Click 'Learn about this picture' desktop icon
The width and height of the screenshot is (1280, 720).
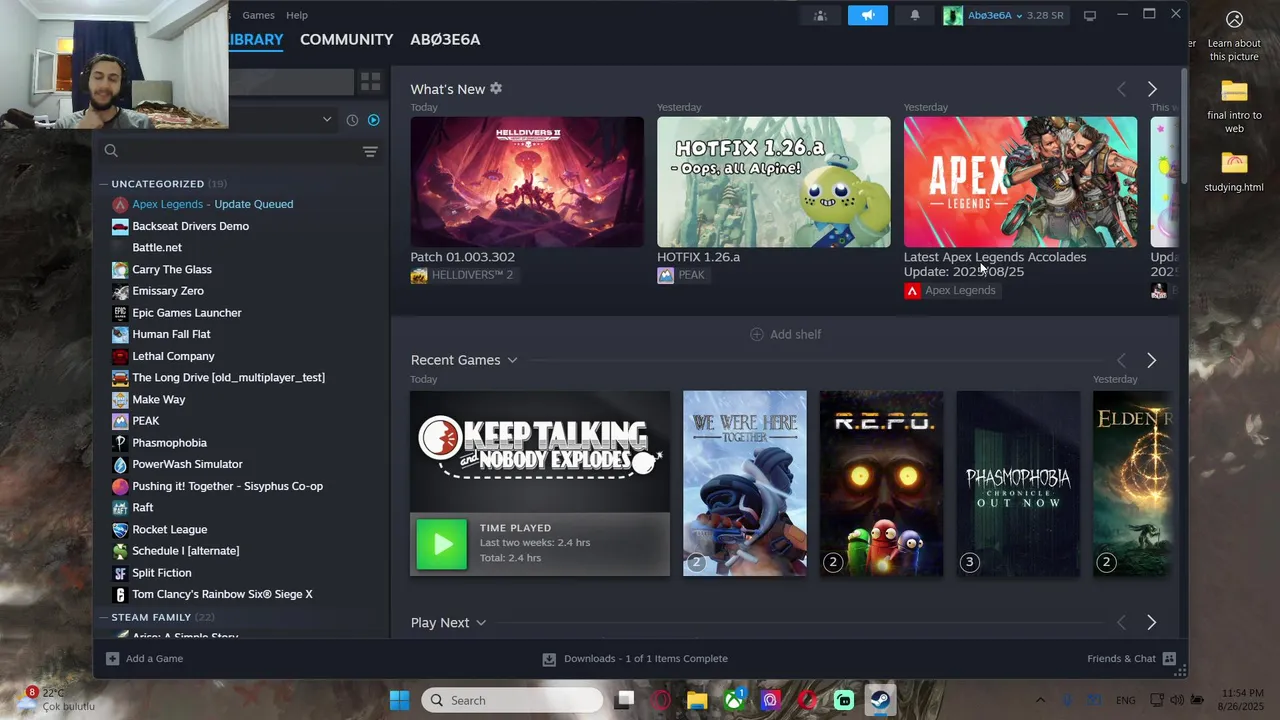click(x=1234, y=36)
